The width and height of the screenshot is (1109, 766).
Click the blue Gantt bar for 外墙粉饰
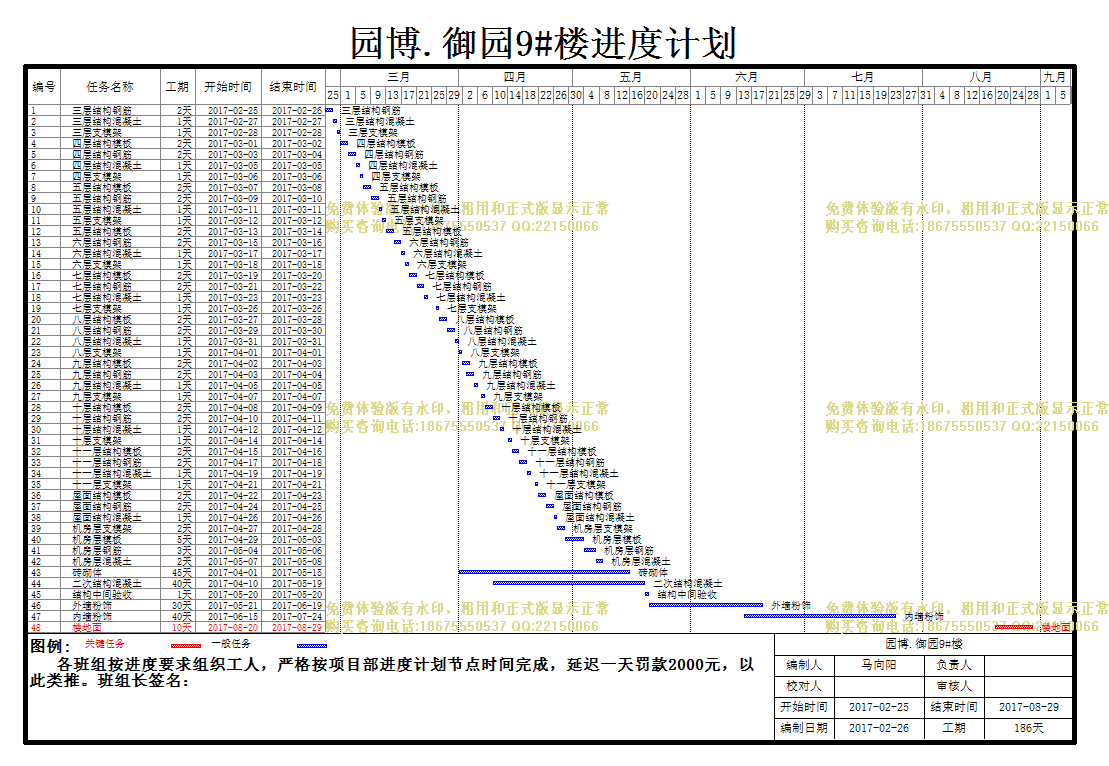[706, 605]
